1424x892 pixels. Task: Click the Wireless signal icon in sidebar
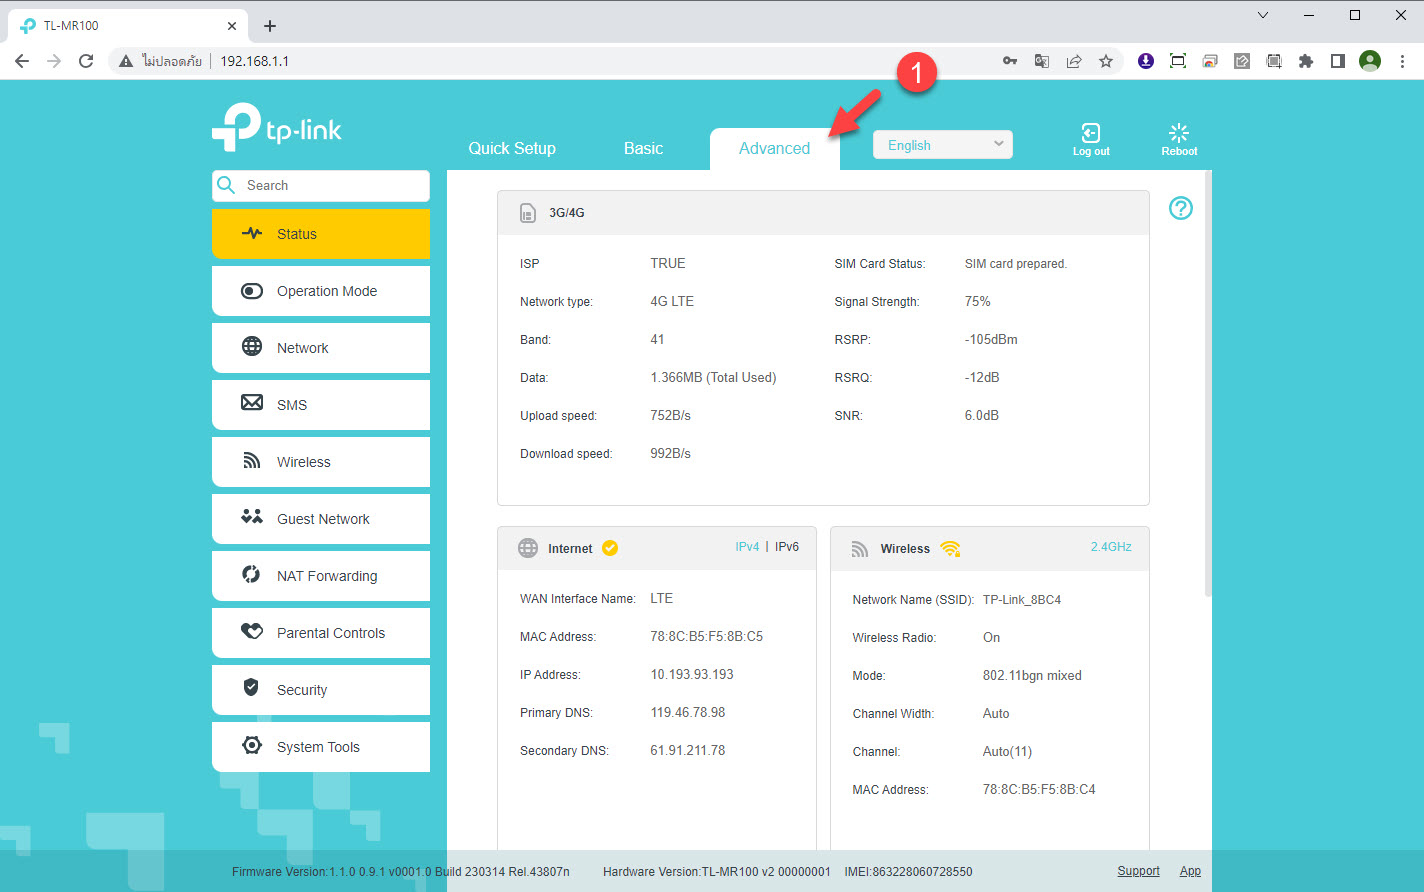tap(252, 461)
